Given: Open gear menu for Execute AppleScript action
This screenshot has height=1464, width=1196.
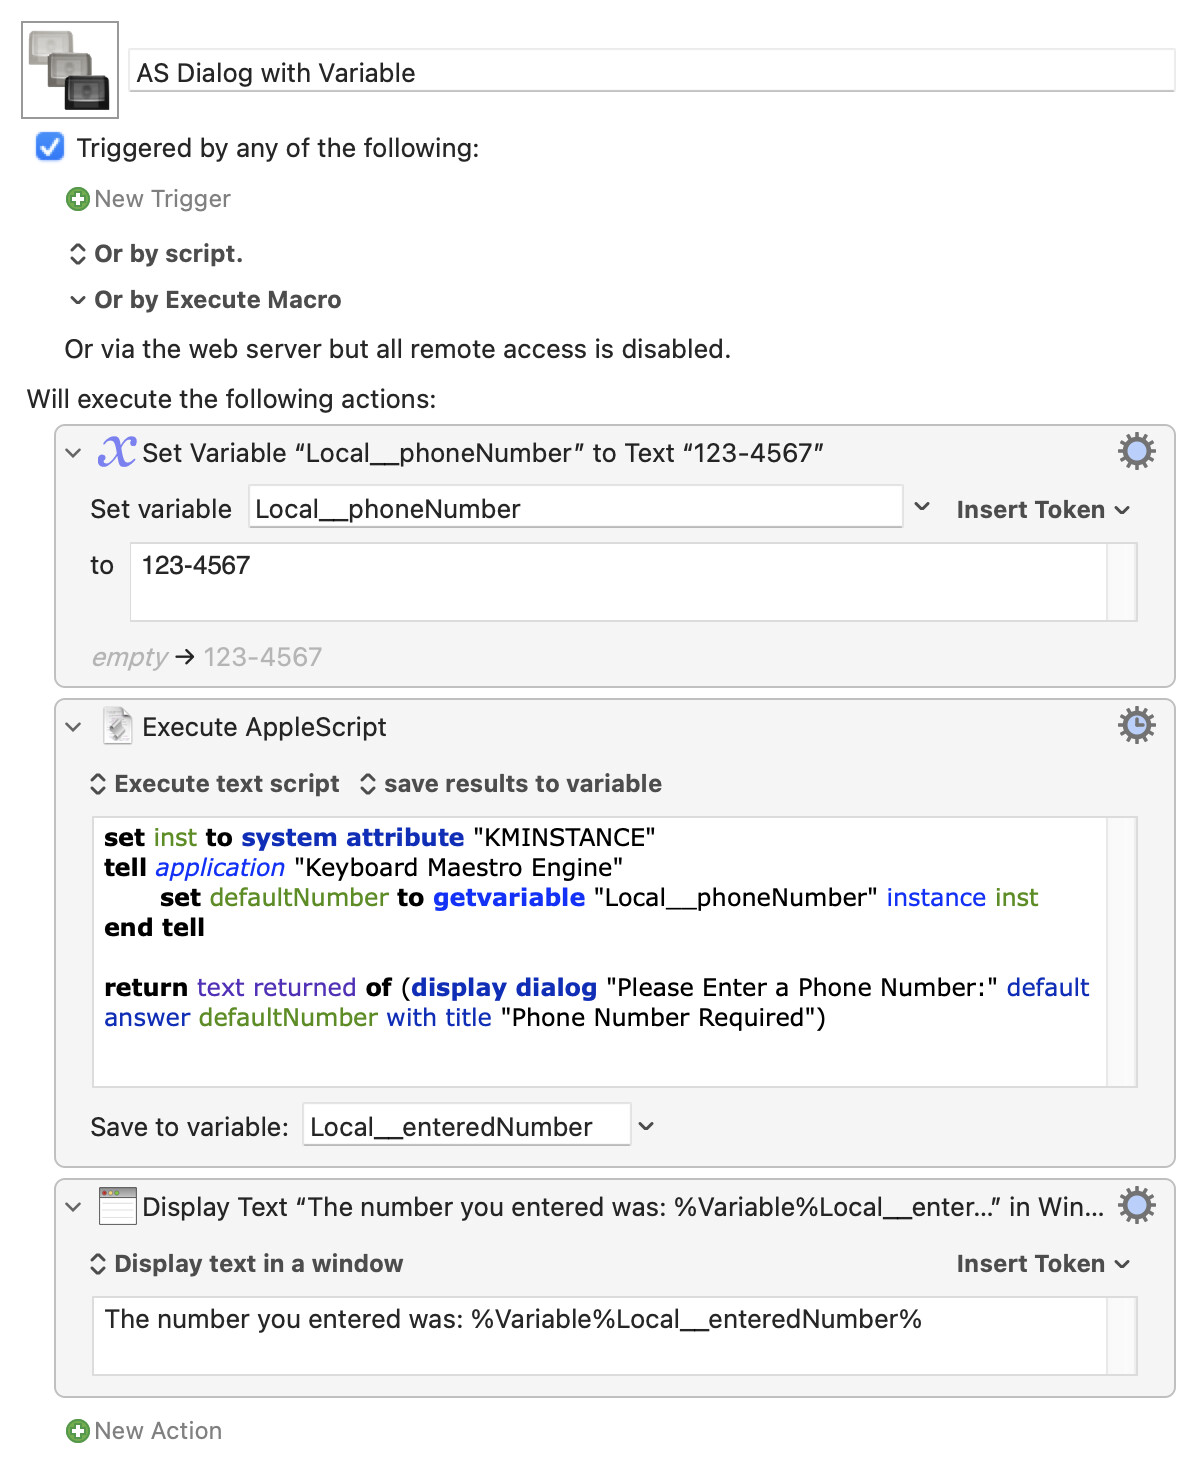Looking at the screenshot, I should pyautogui.click(x=1136, y=725).
